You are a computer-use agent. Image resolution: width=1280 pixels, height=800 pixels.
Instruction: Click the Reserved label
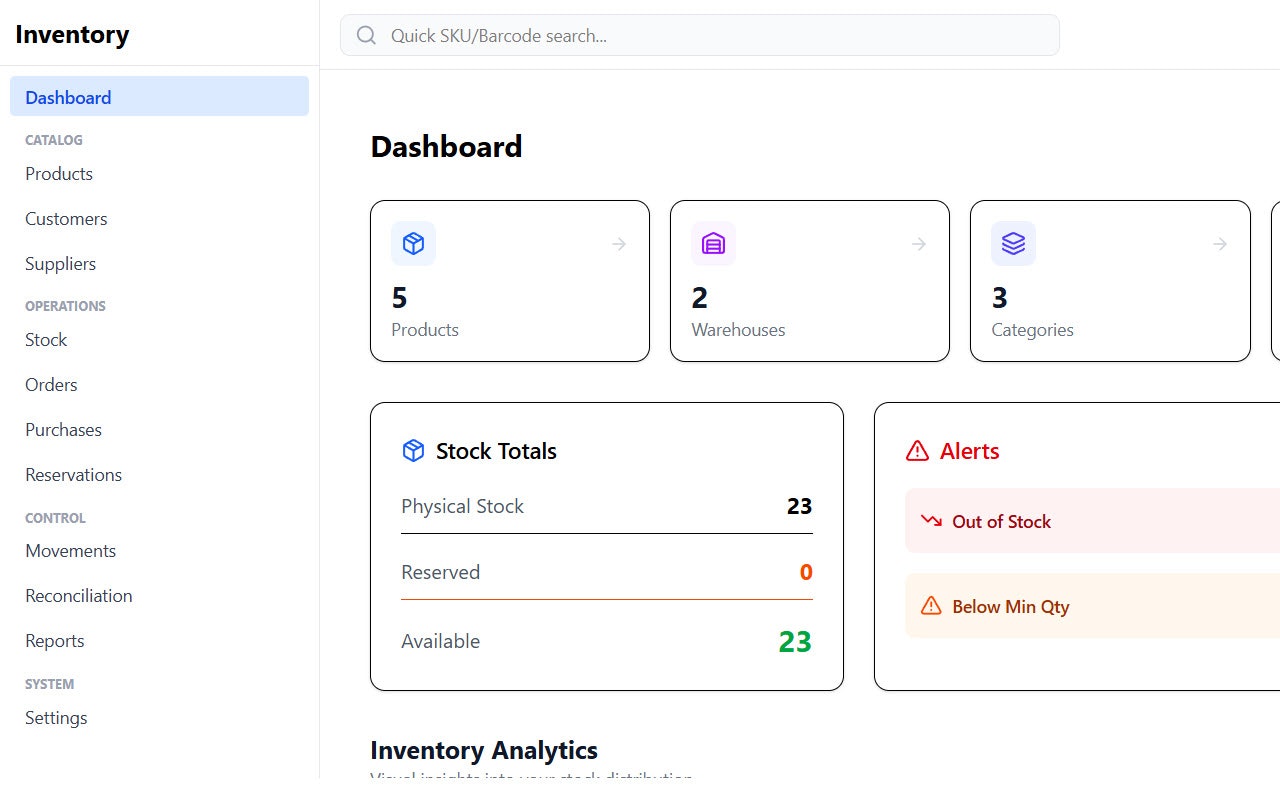pos(440,573)
